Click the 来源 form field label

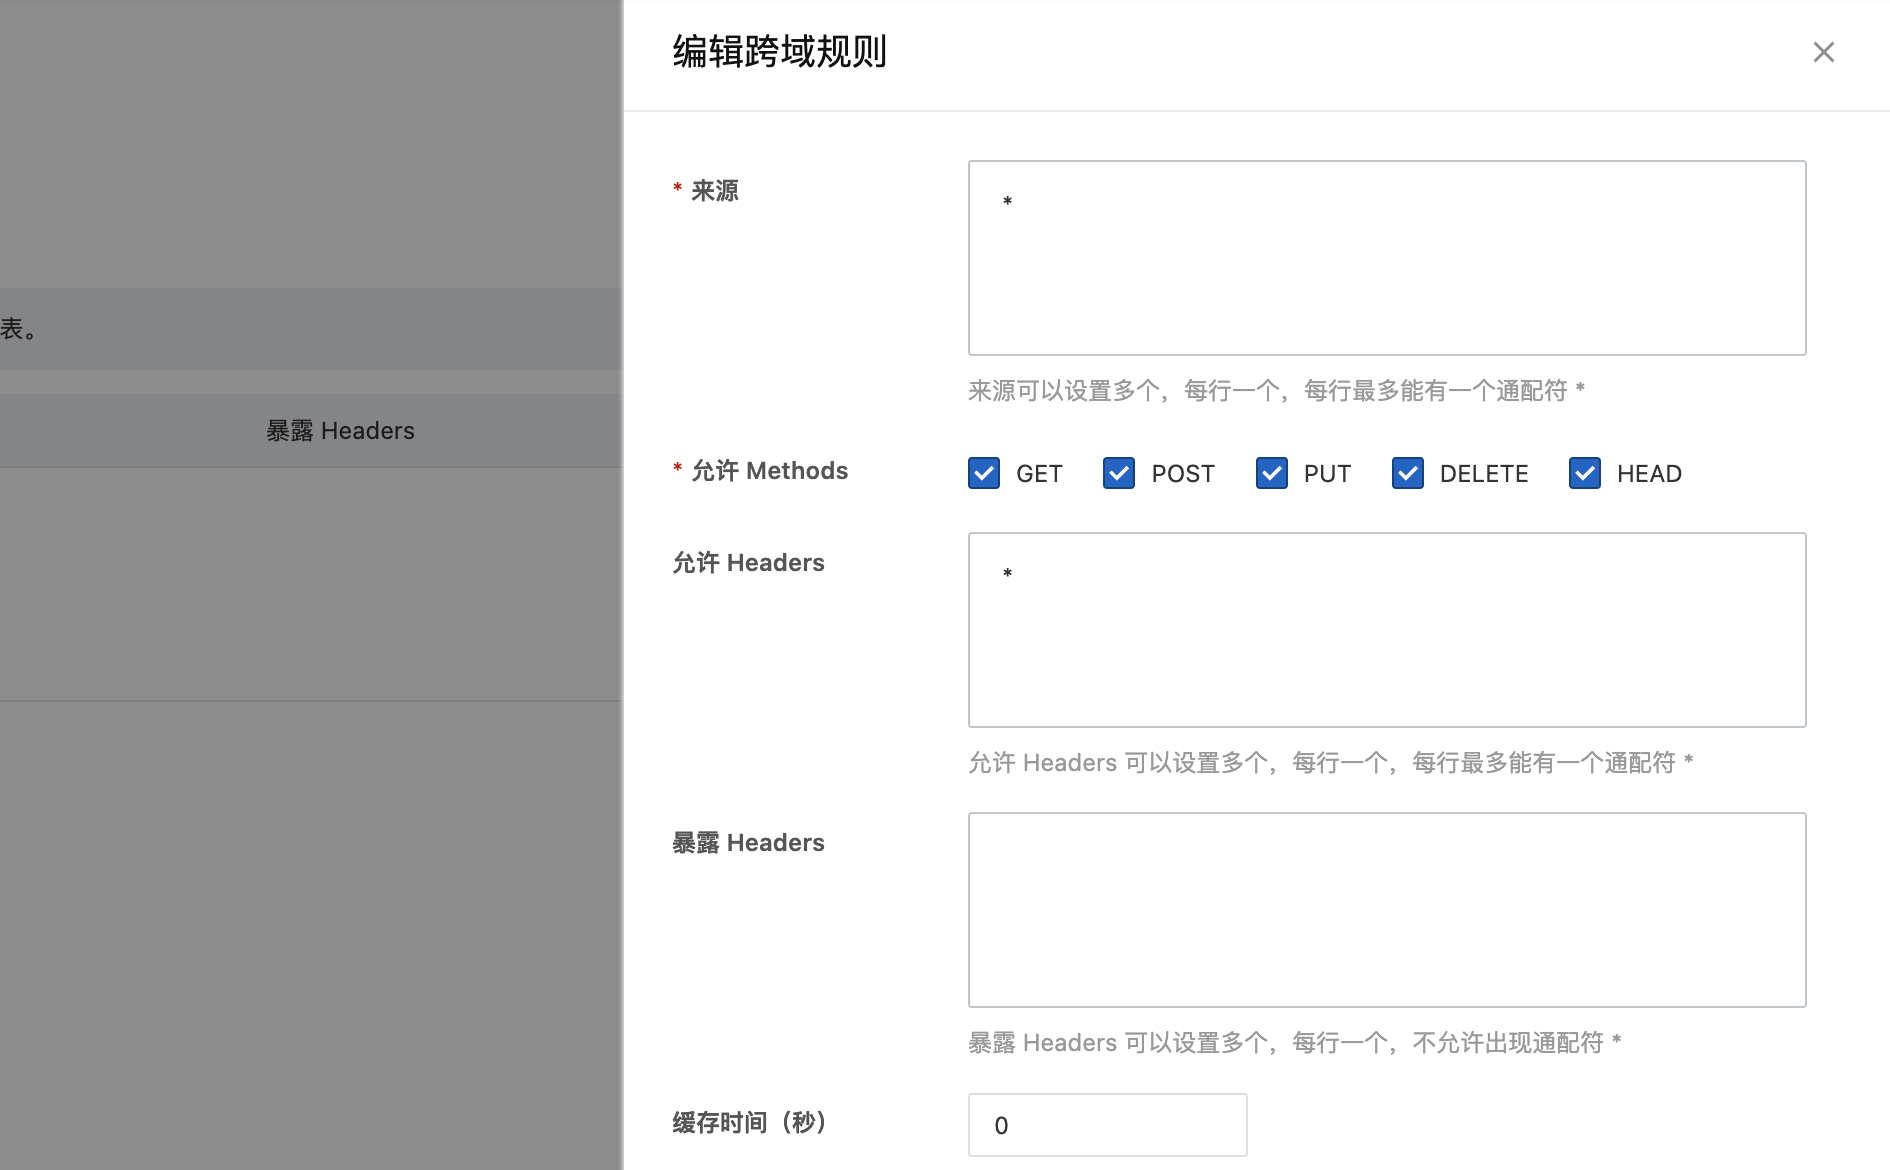click(x=714, y=191)
